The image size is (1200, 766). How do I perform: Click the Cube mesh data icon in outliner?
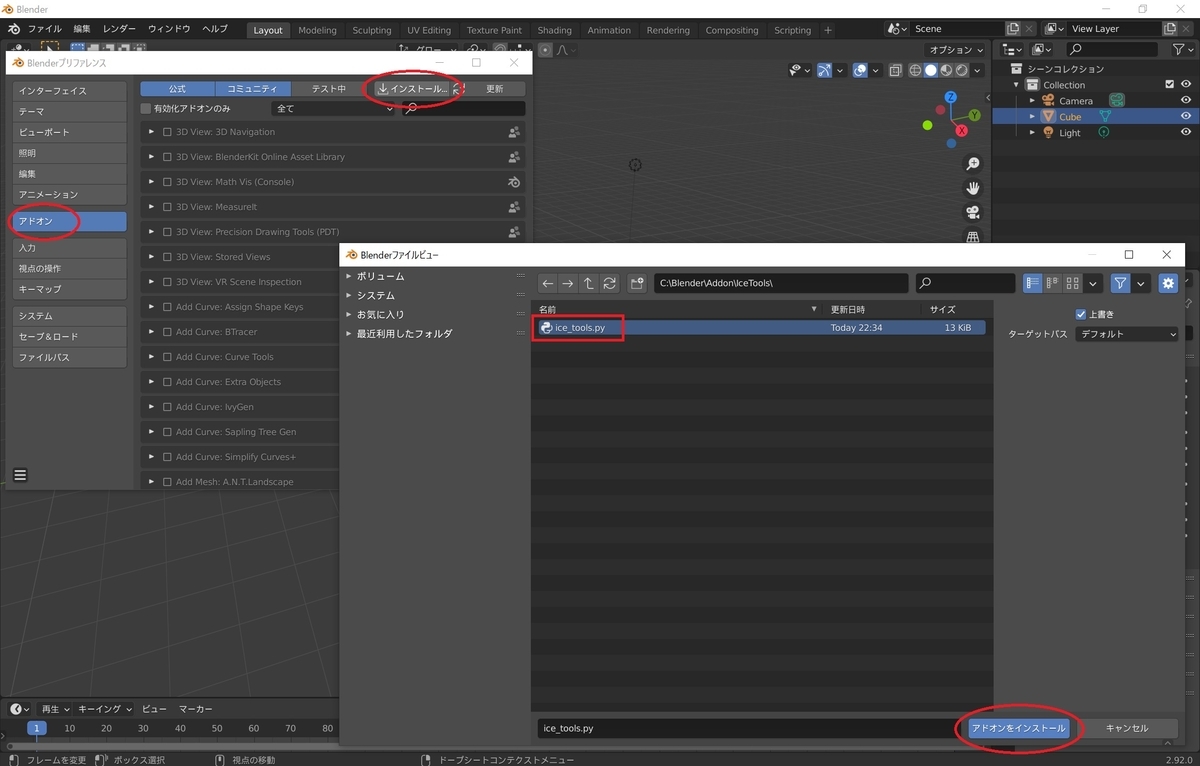(x=1105, y=116)
